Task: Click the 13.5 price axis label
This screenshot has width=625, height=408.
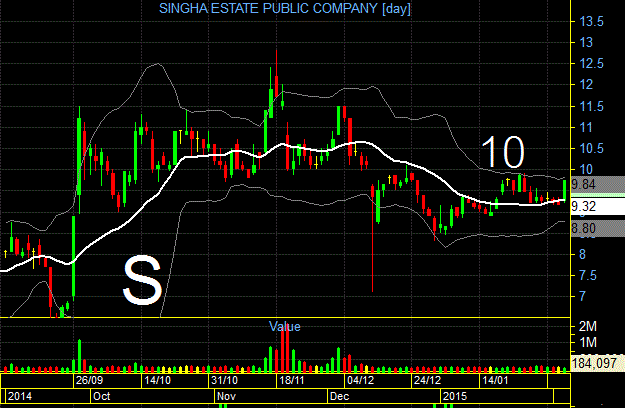Action: [x=592, y=22]
